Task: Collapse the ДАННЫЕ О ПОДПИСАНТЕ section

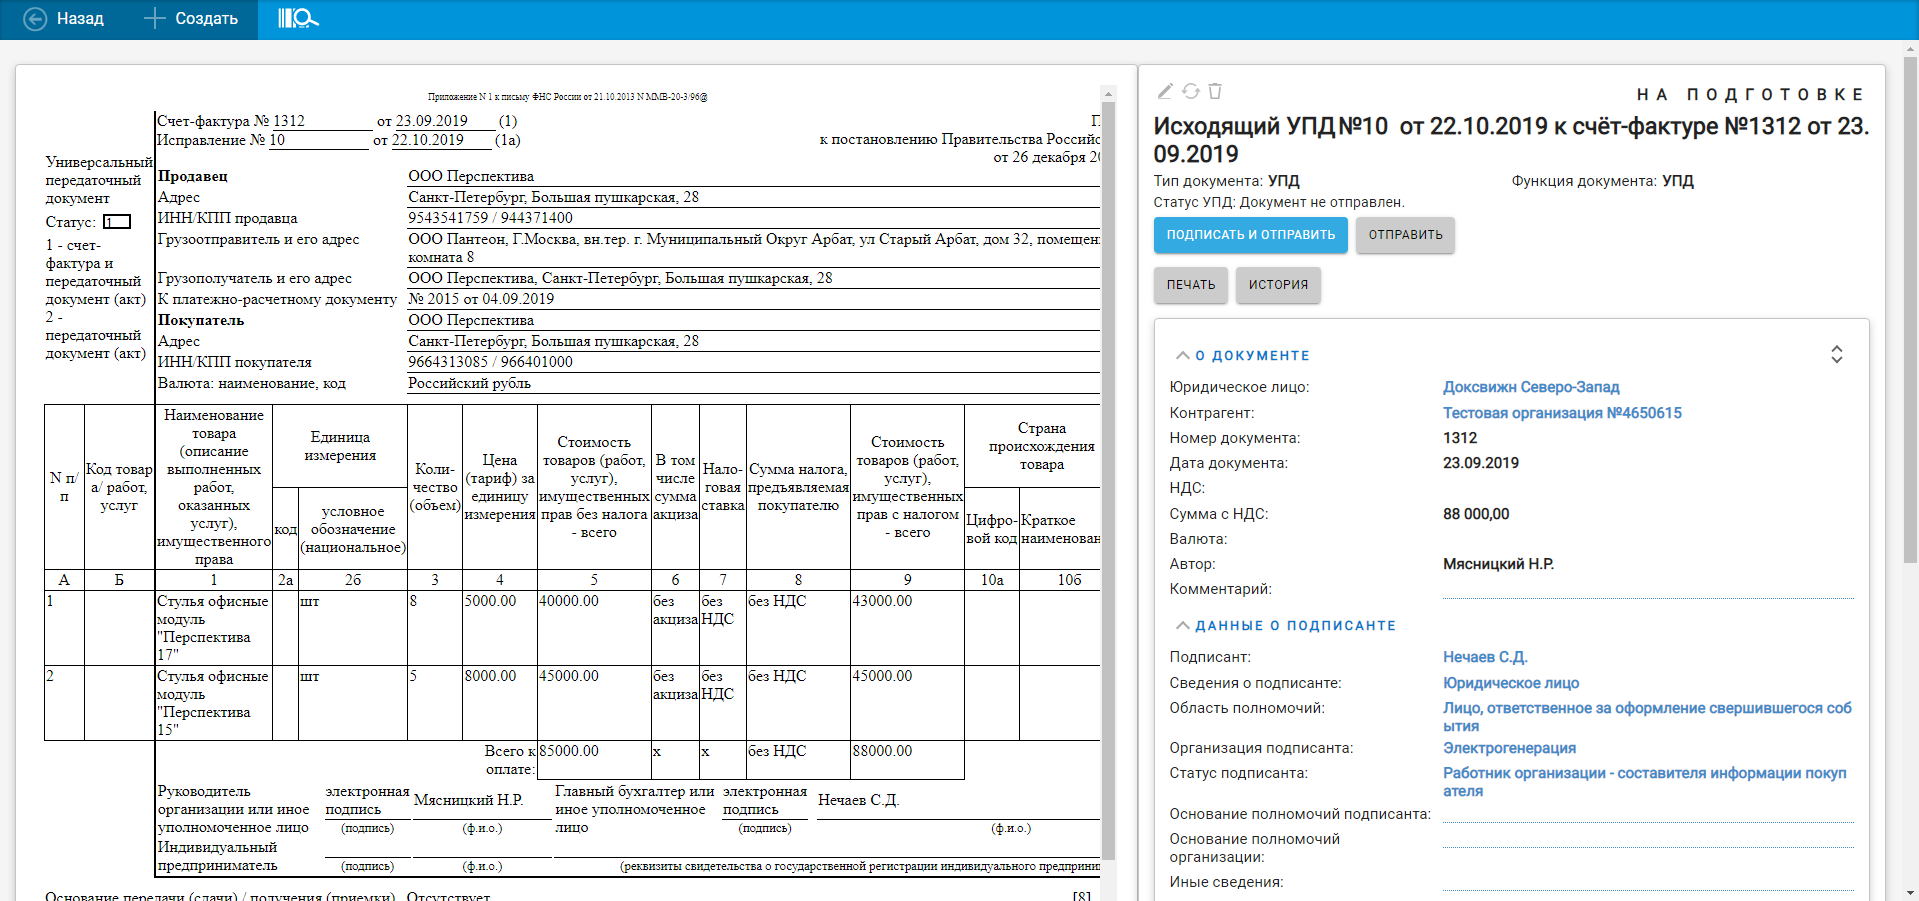Action: pos(1286,625)
